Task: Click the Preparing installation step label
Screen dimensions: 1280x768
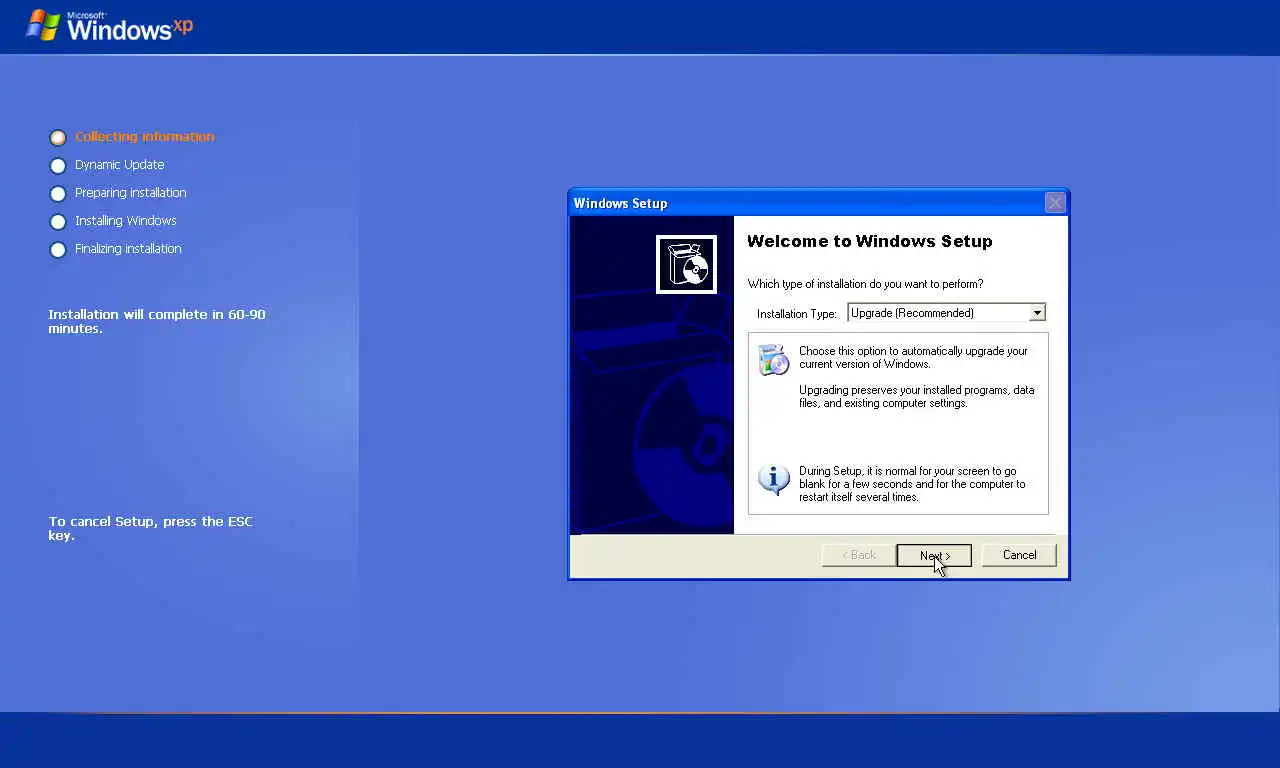Action: tap(130, 193)
